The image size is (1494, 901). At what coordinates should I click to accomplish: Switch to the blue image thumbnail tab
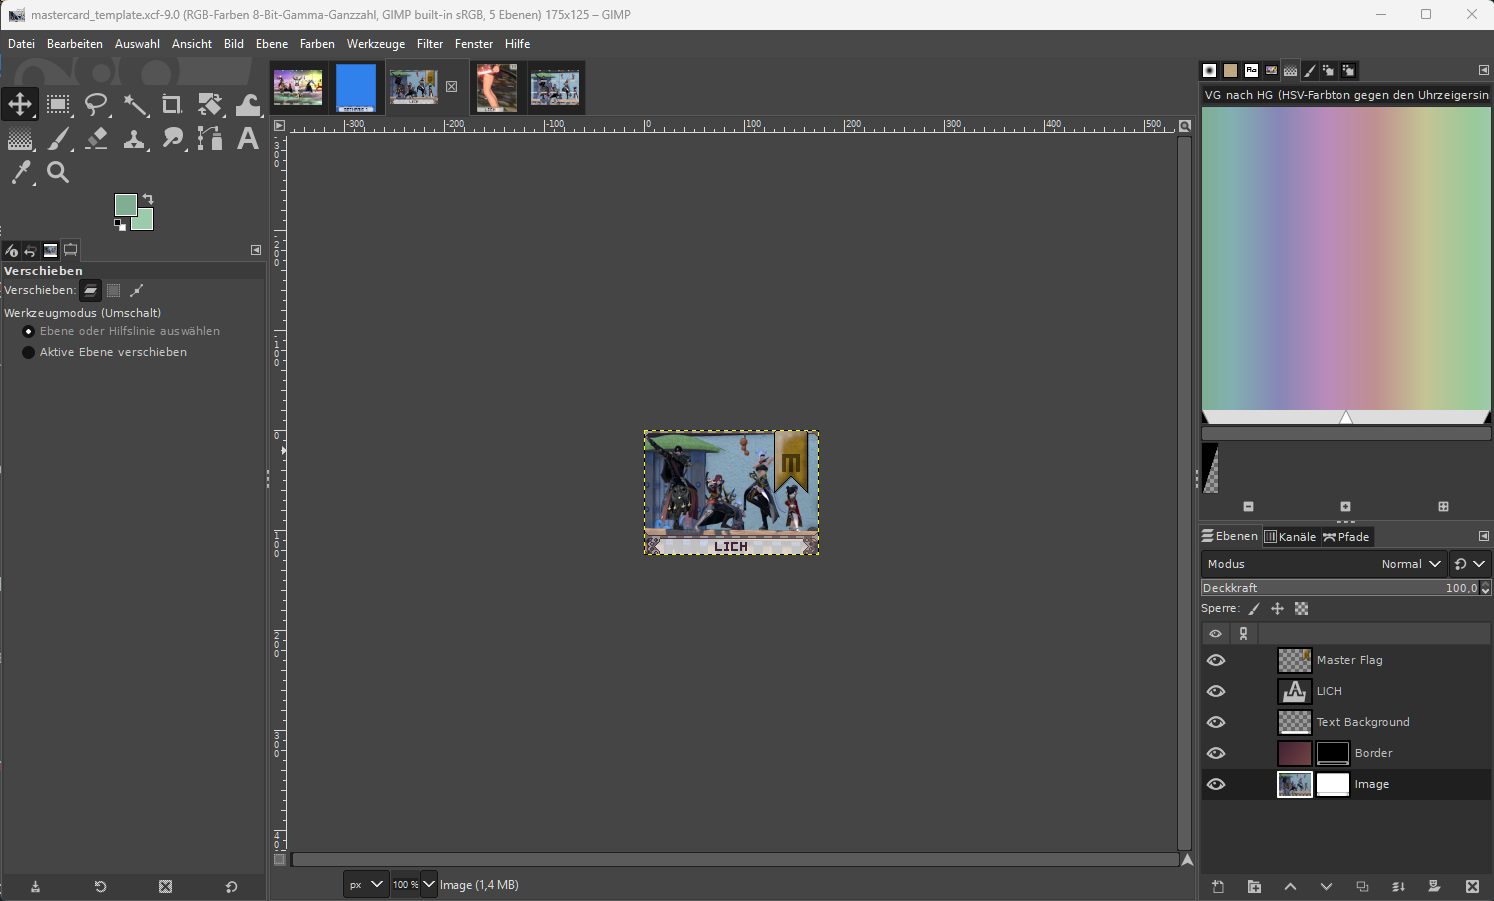point(356,88)
